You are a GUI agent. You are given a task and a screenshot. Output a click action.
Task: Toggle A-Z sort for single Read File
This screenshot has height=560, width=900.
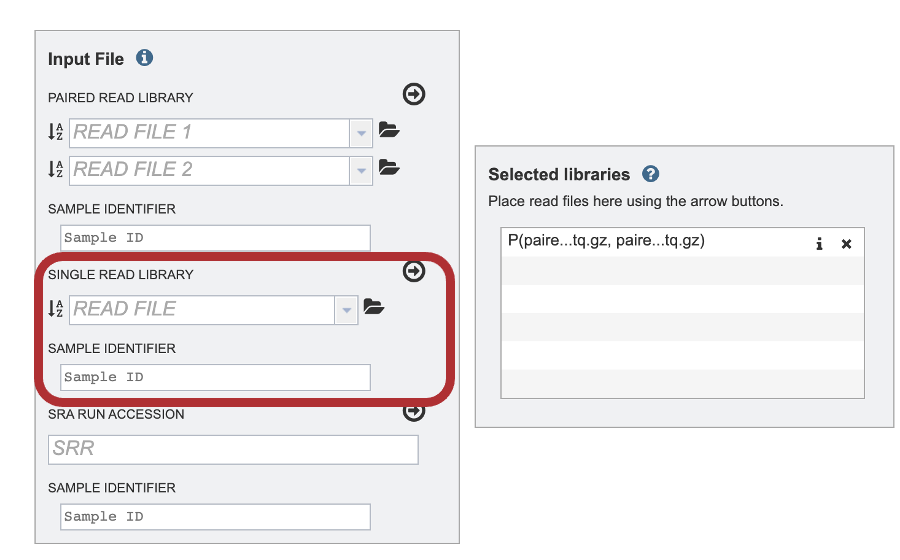tap(56, 309)
